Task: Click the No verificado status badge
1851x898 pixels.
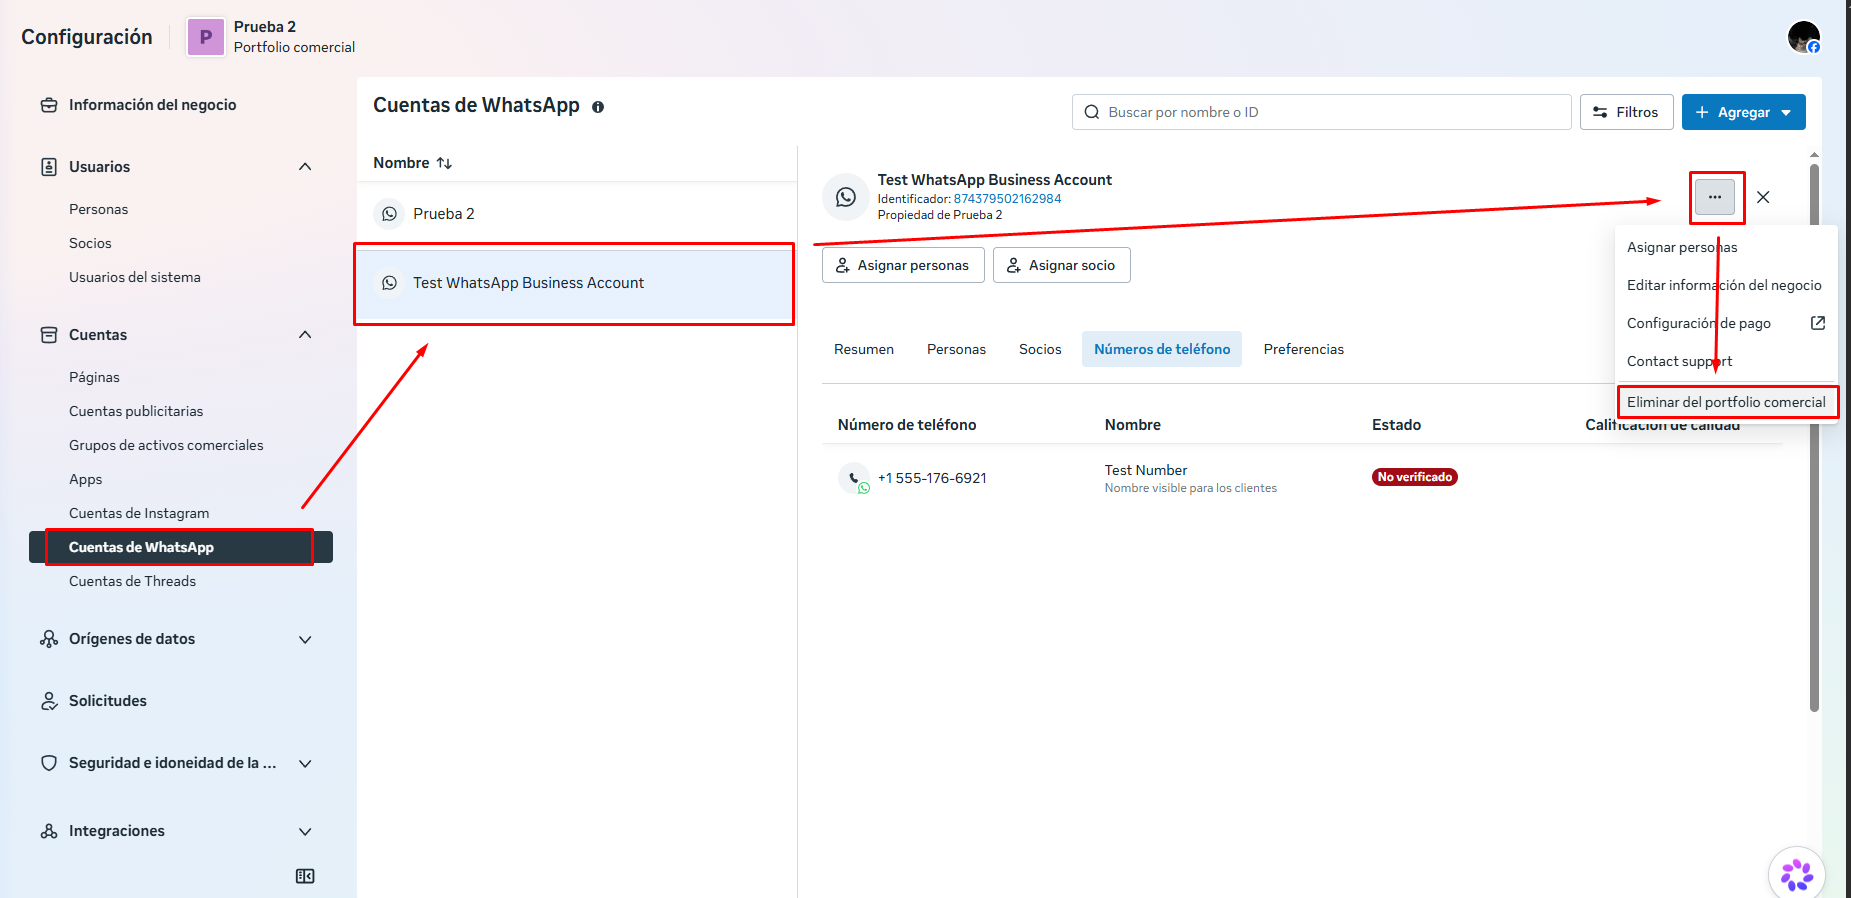Action: [x=1414, y=477]
